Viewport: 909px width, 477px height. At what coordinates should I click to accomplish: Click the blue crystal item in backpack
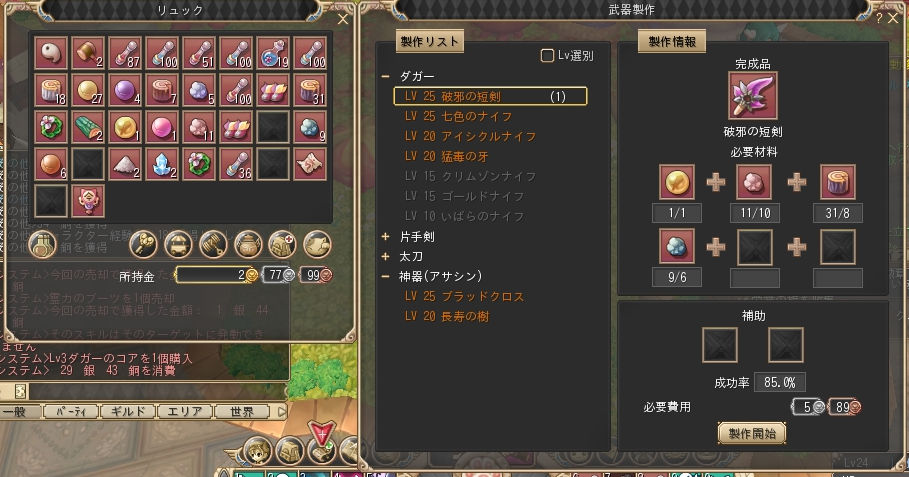tap(162, 164)
